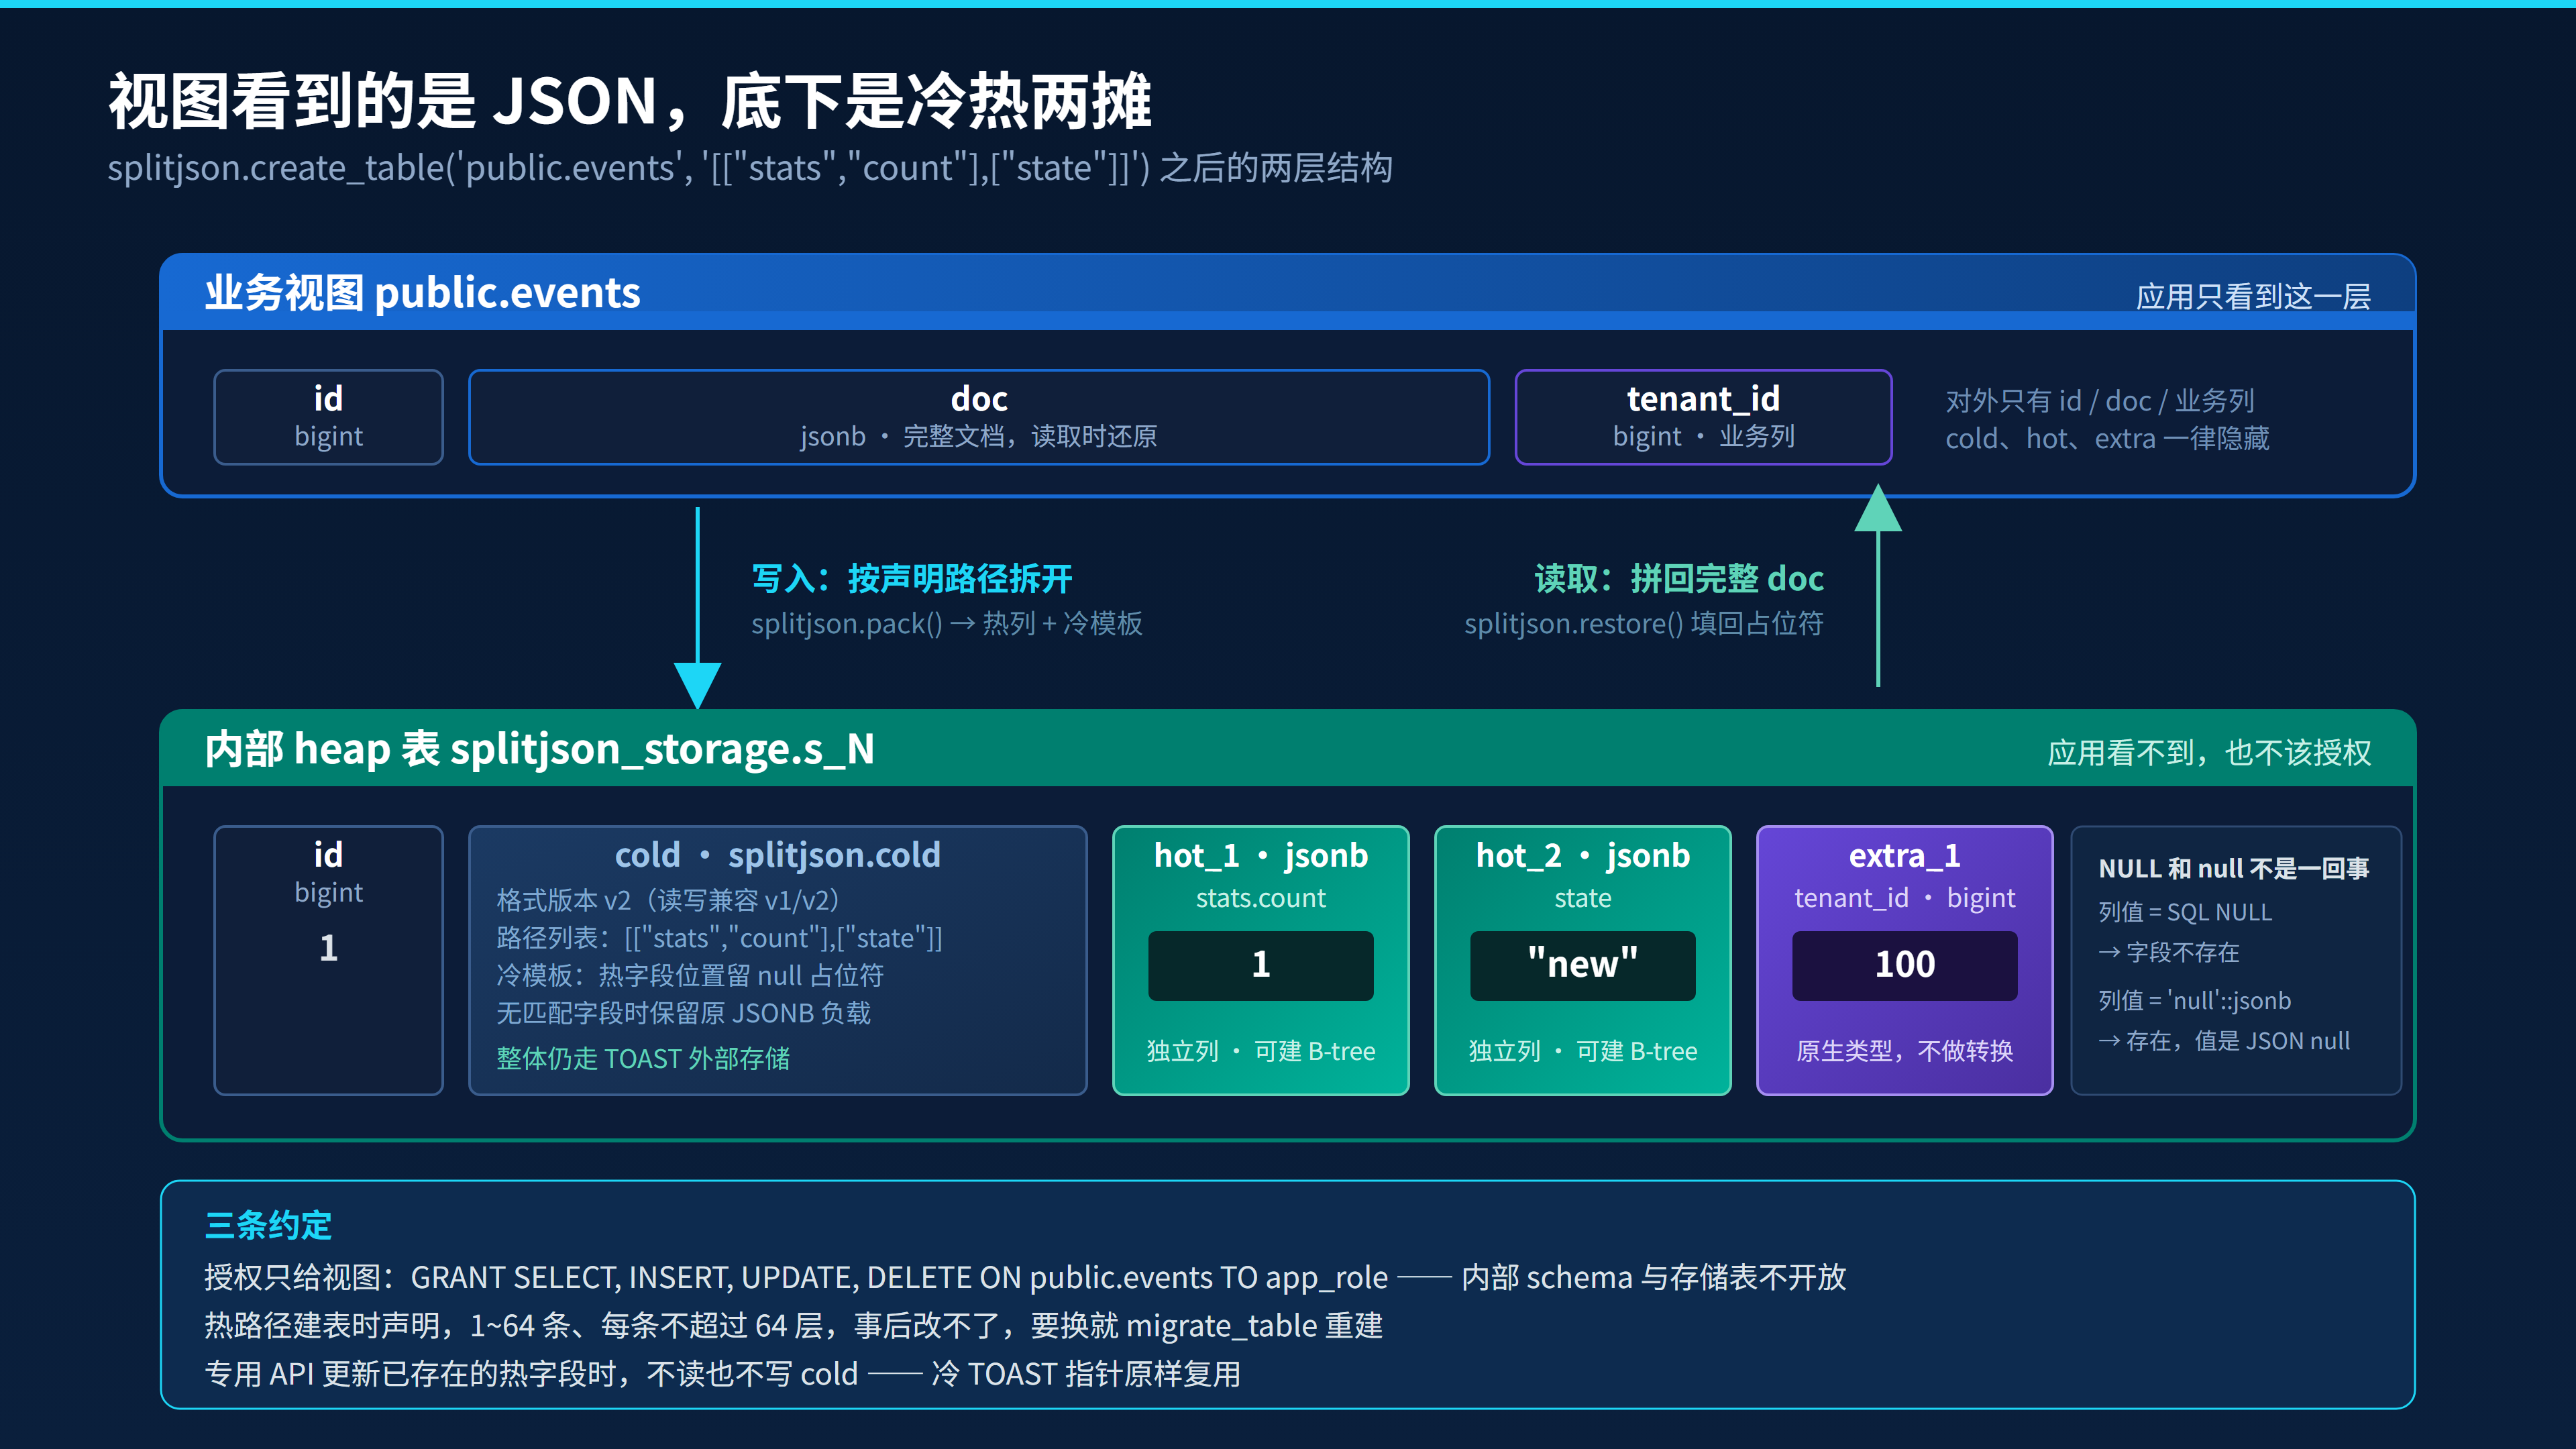Screen dimensions: 2576x1449
Task: Click the 读取：拼回完整 doc heading
Action: coord(1679,578)
